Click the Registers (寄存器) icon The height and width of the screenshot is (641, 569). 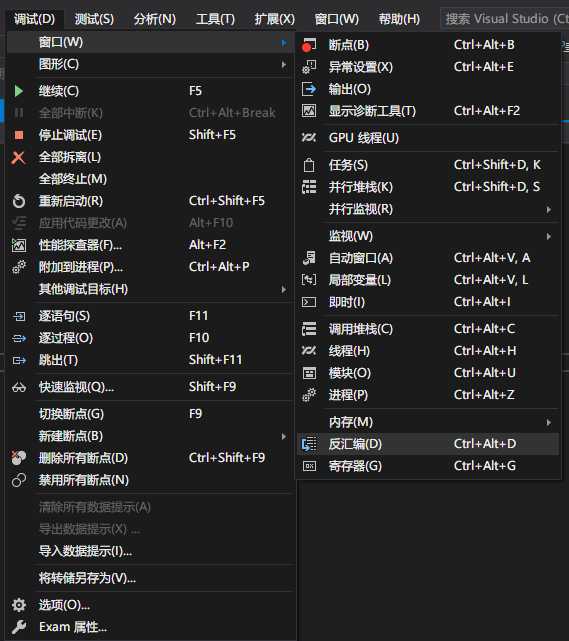point(309,466)
